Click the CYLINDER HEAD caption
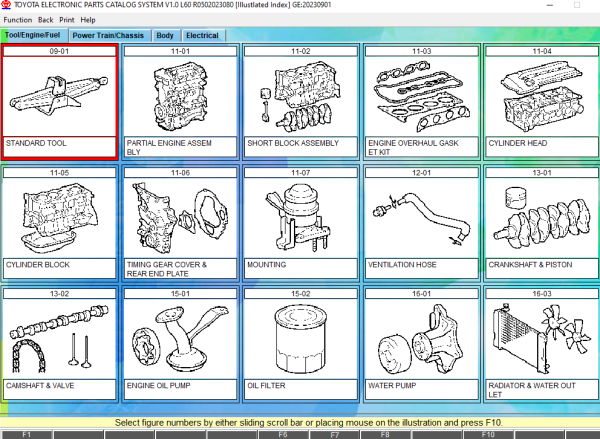Image resolution: width=600 pixels, height=439 pixels. (x=542, y=147)
